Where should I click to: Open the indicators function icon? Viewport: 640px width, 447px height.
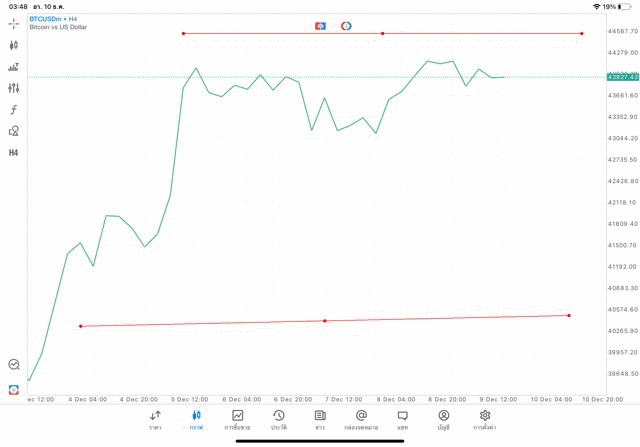click(x=14, y=110)
